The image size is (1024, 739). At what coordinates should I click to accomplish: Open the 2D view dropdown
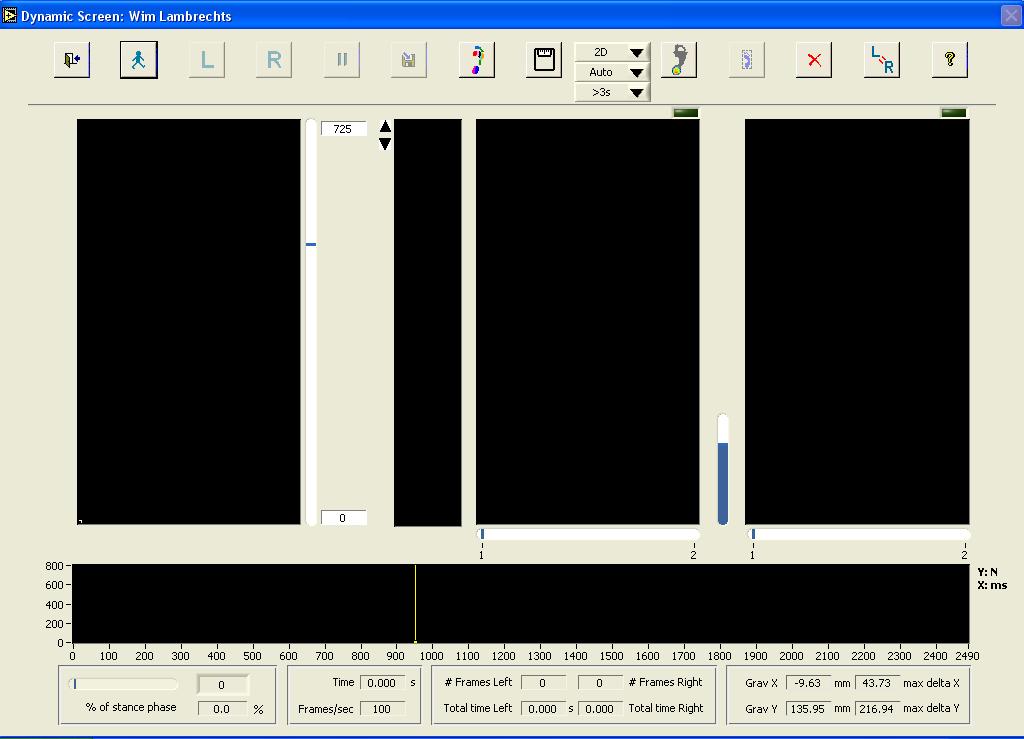point(612,52)
